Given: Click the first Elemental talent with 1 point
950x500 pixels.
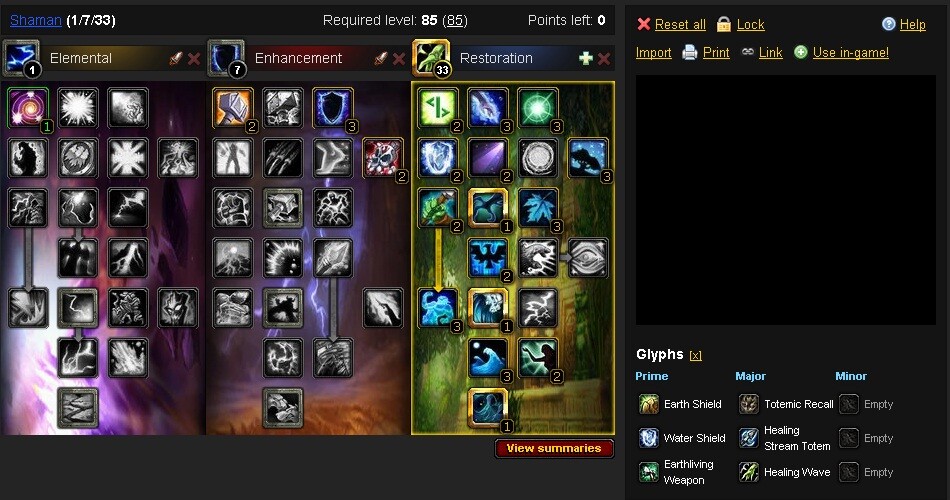Looking at the screenshot, I should [28, 107].
